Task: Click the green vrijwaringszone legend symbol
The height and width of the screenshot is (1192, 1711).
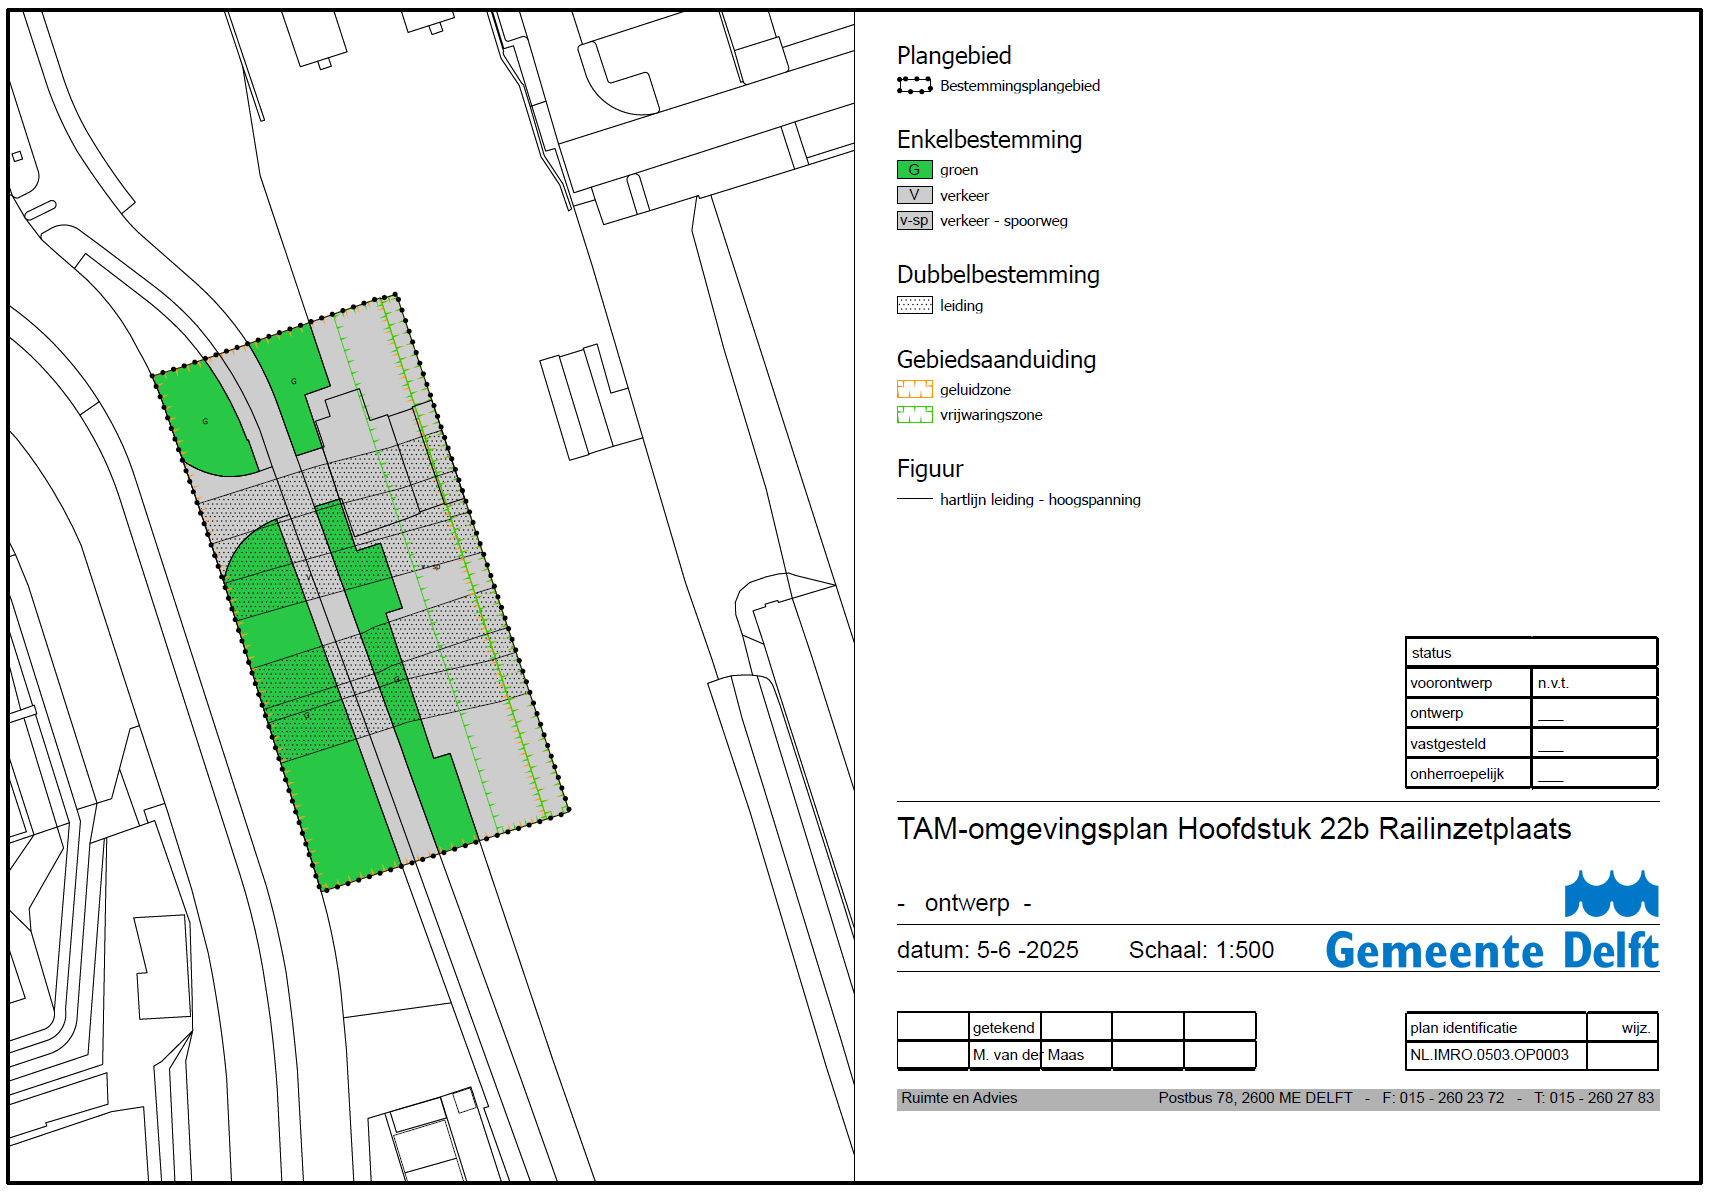Action: click(914, 415)
